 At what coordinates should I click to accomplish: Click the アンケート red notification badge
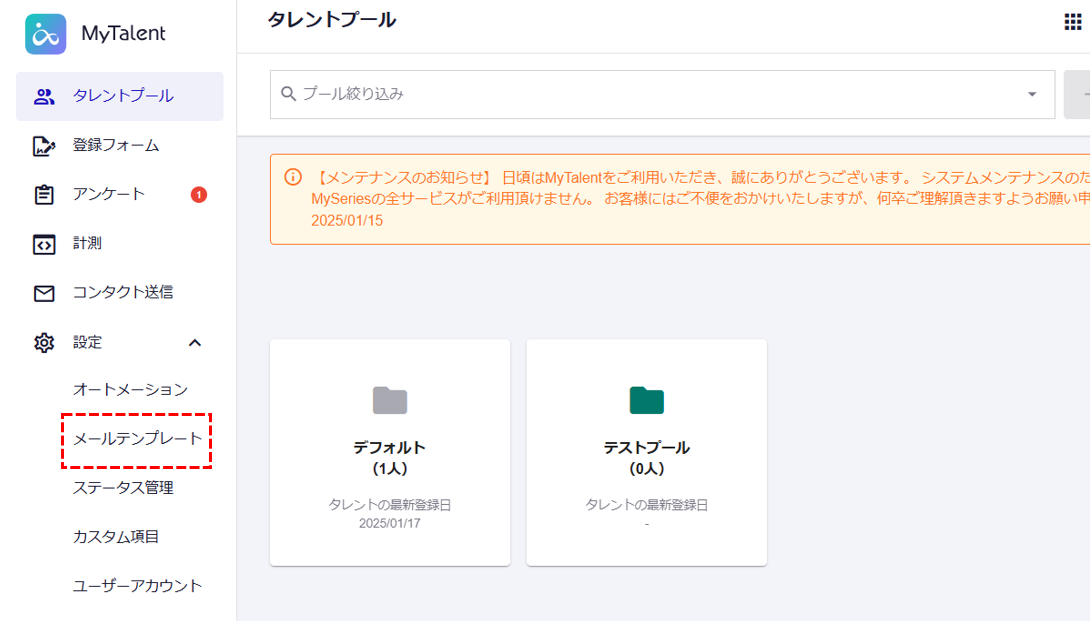pos(199,195)
